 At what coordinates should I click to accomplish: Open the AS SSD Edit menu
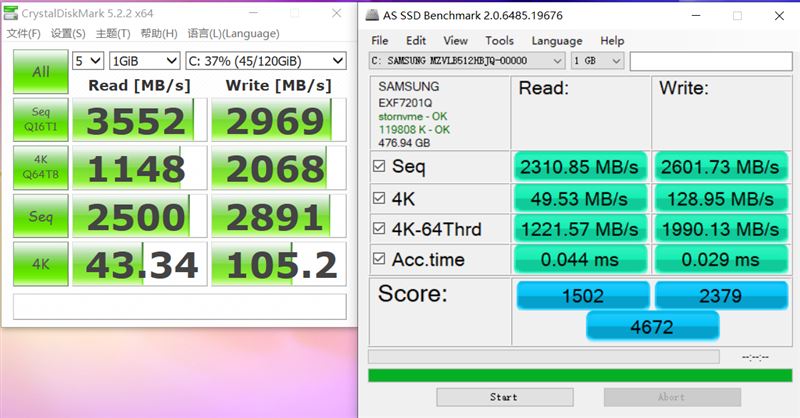coord(416,40)
